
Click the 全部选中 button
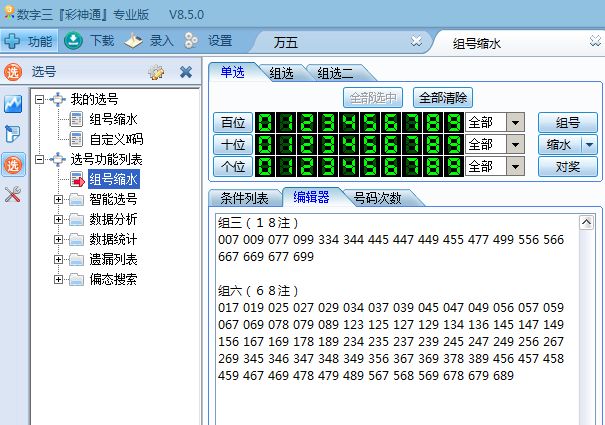click(373, 98)
